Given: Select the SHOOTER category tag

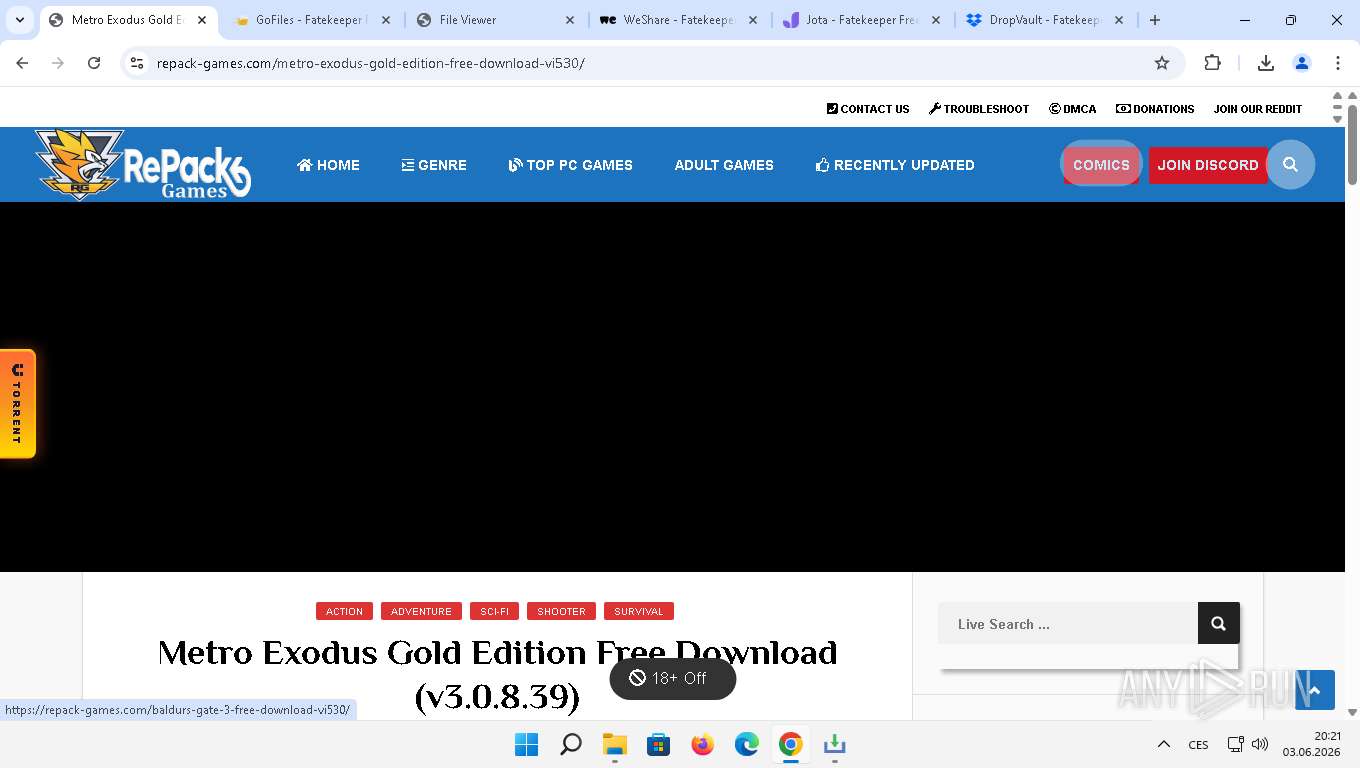Looking at the screenshot, I should (561, 611).
